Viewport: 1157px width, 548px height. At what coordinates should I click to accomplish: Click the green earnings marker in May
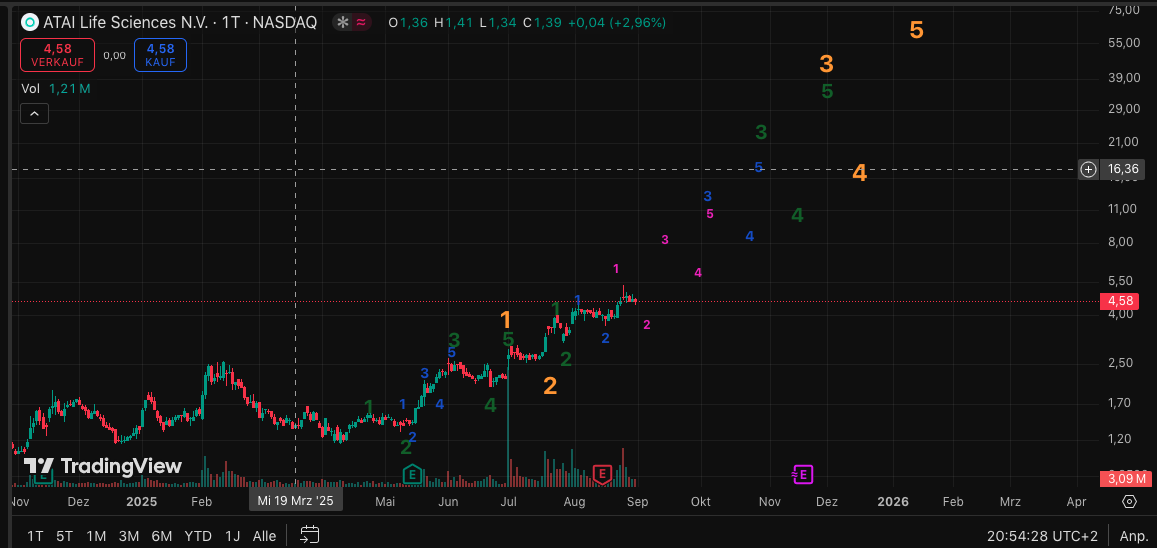(411, 474)
